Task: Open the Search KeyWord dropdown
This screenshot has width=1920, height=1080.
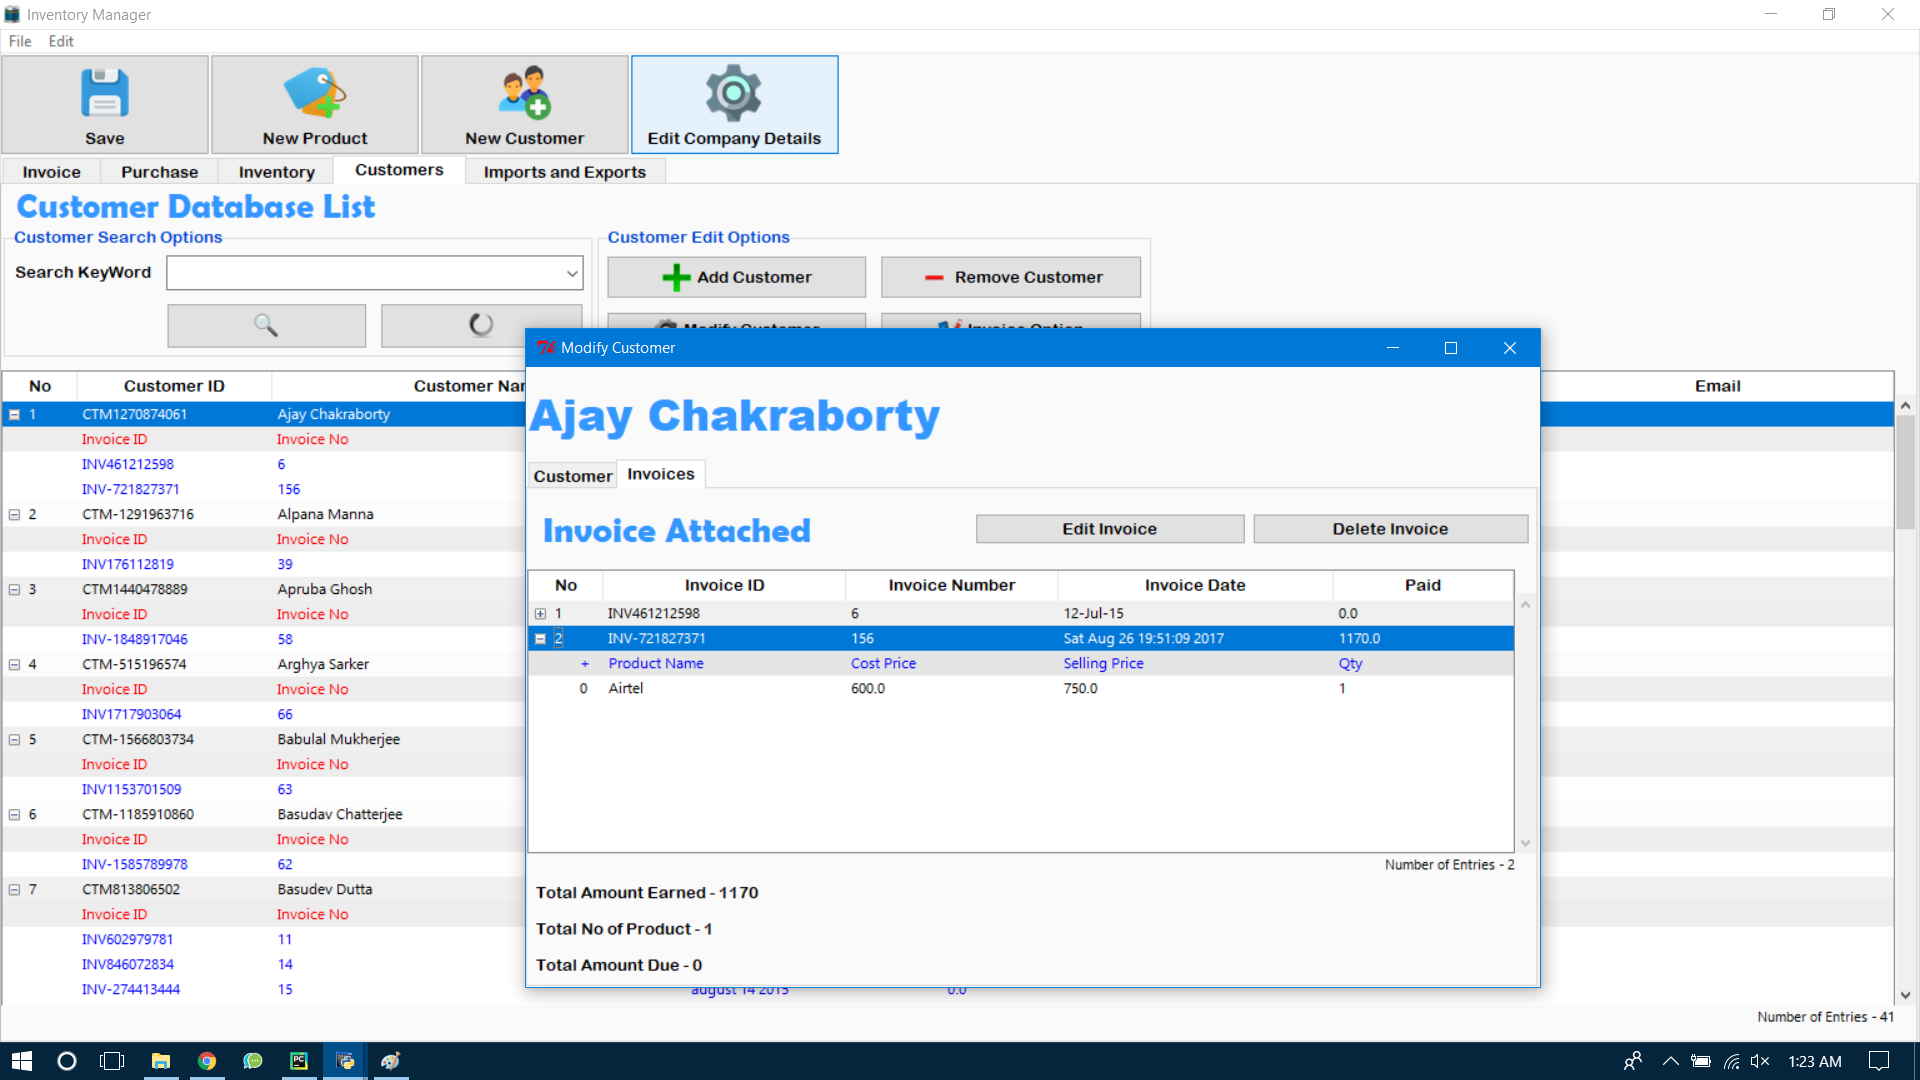Action: 572,273
